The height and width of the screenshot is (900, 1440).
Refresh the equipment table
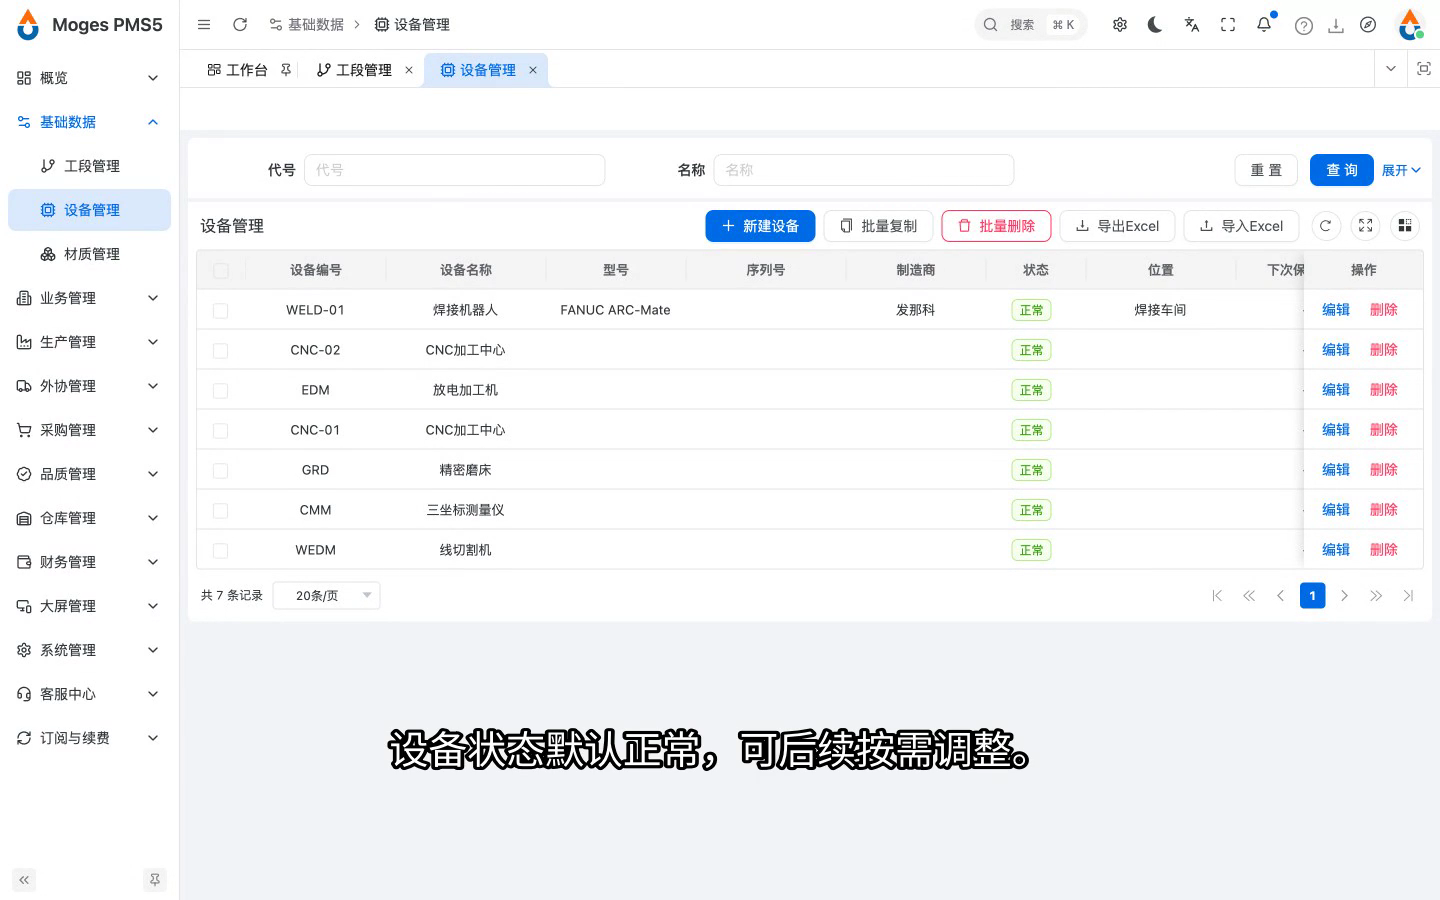[1326, 226]
